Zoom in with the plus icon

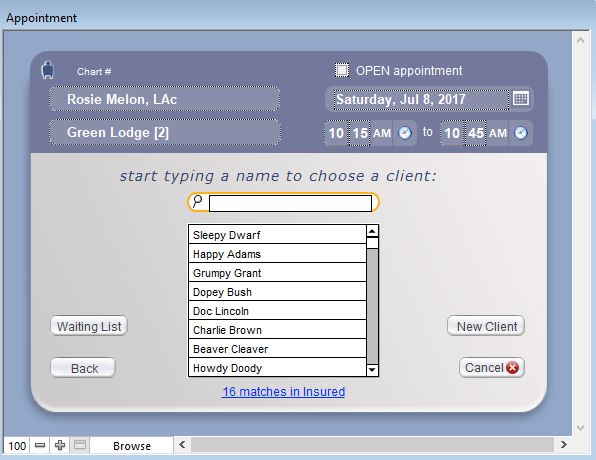[60, 445]
